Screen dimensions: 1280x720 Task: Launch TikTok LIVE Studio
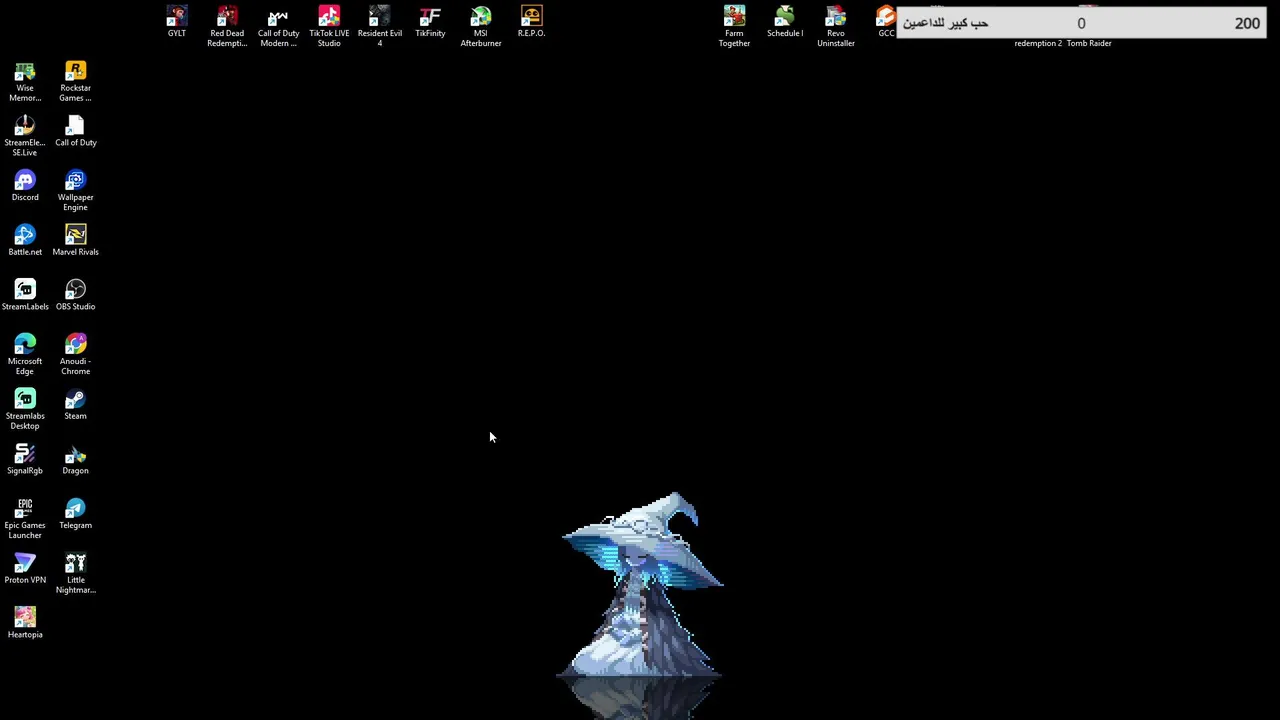329,27
